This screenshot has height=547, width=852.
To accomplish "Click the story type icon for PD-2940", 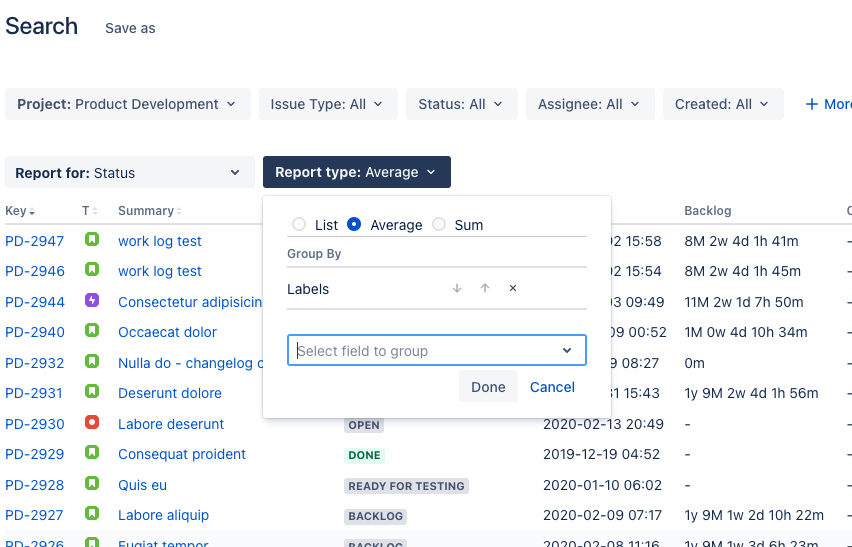I will click(92, 330).
